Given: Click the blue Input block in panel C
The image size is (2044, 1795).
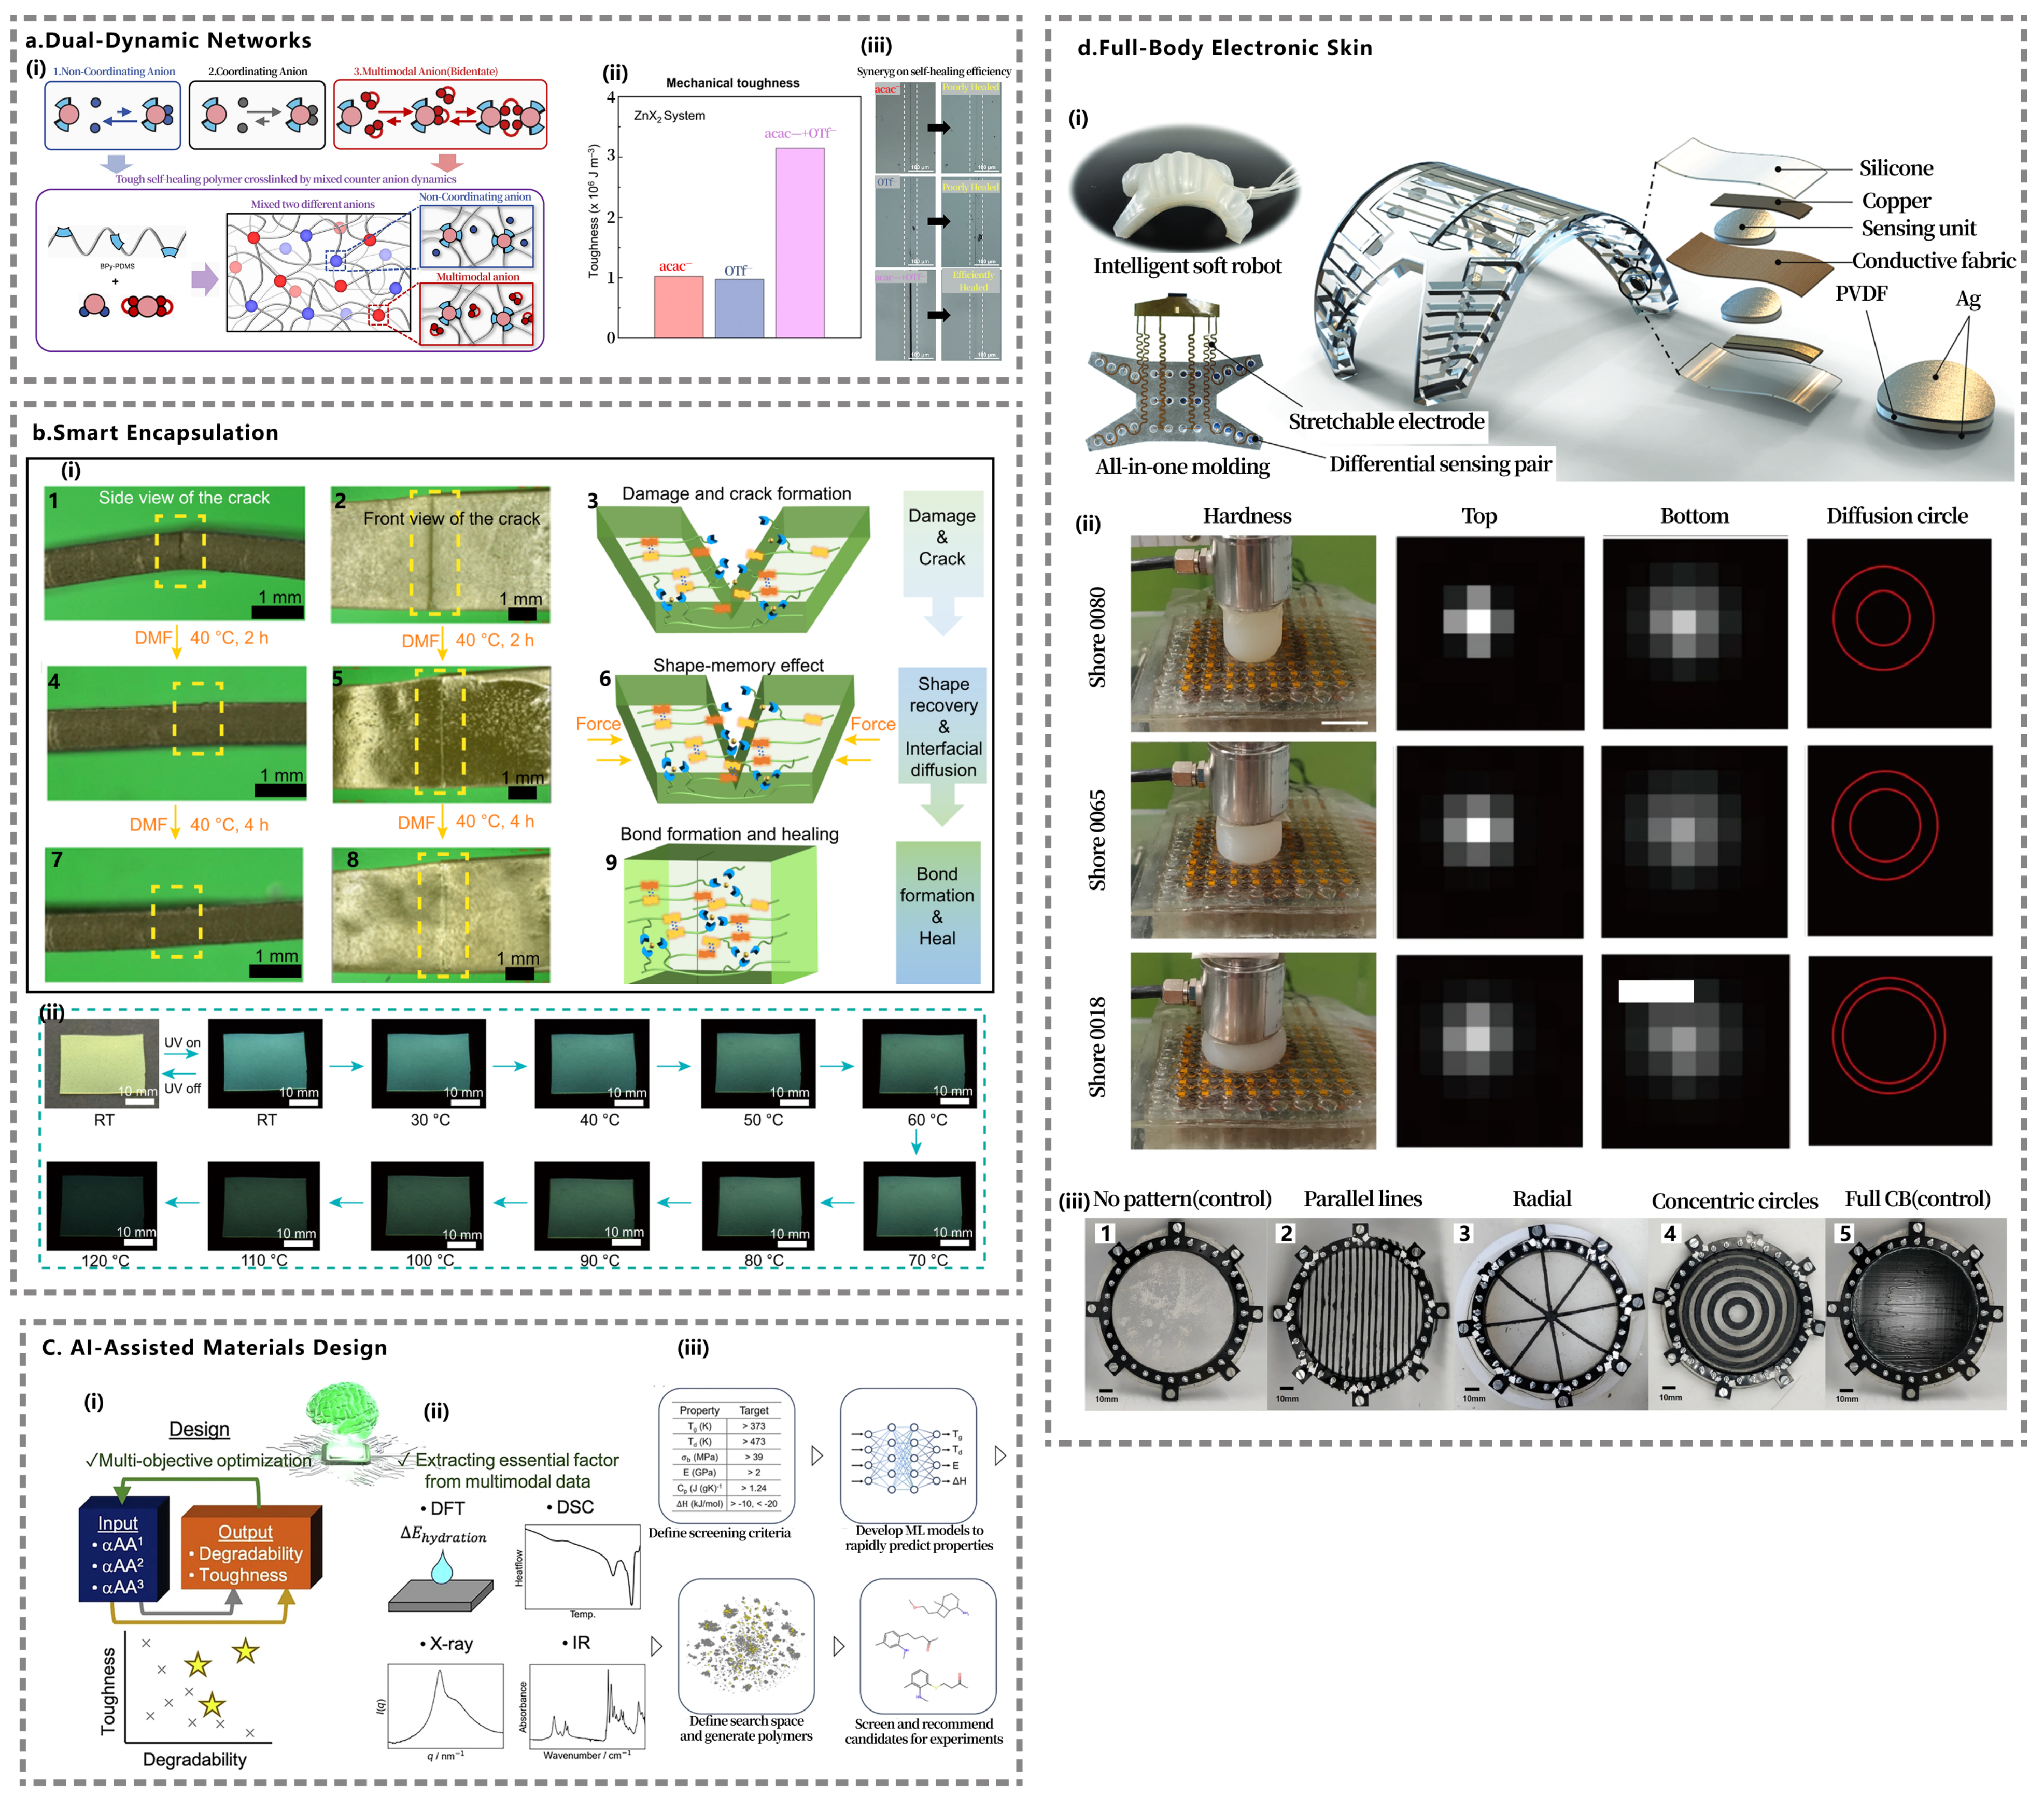Looking at the screenshot, I should point(124,1550).
